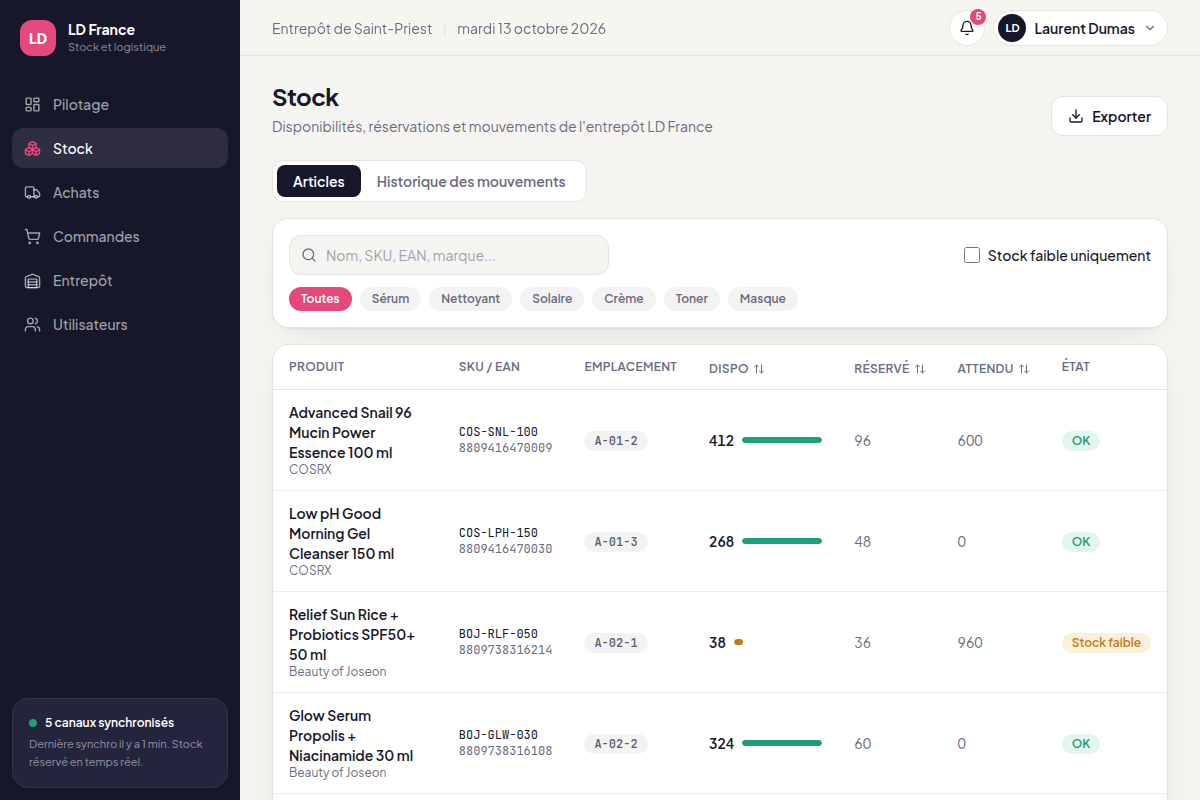1200x800 pixels.
Task: Focus the Nom, SKU, EAN search field
Action: (449, 255)
